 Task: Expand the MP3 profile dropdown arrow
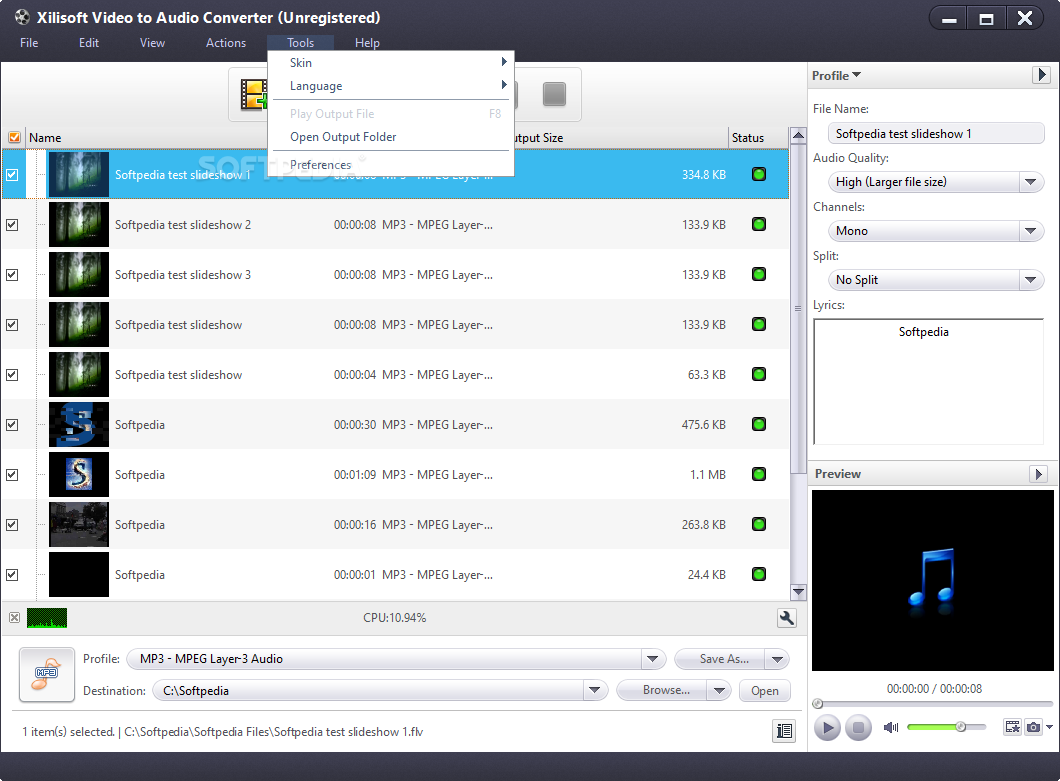point(652,659)
